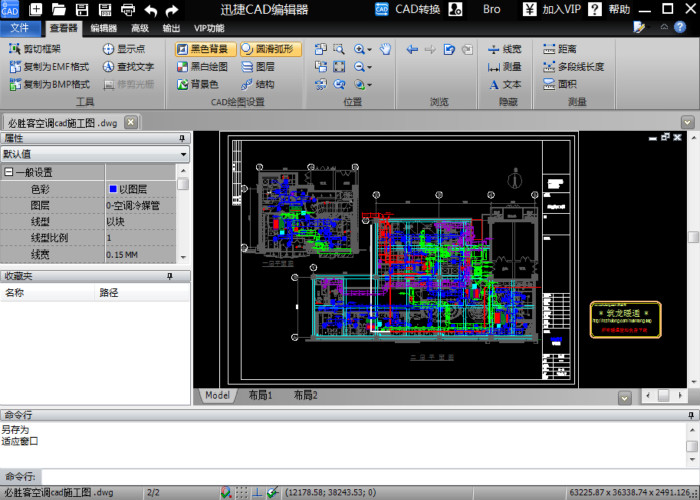Viewport: 700px width, 500px height.
Task: Print the drawing with the printer icon
Action: pos(128,9)
